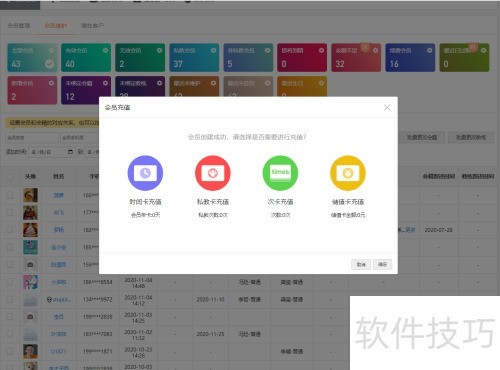
Task: Click the 批量修改教练 button
Action: coord(471,137)
